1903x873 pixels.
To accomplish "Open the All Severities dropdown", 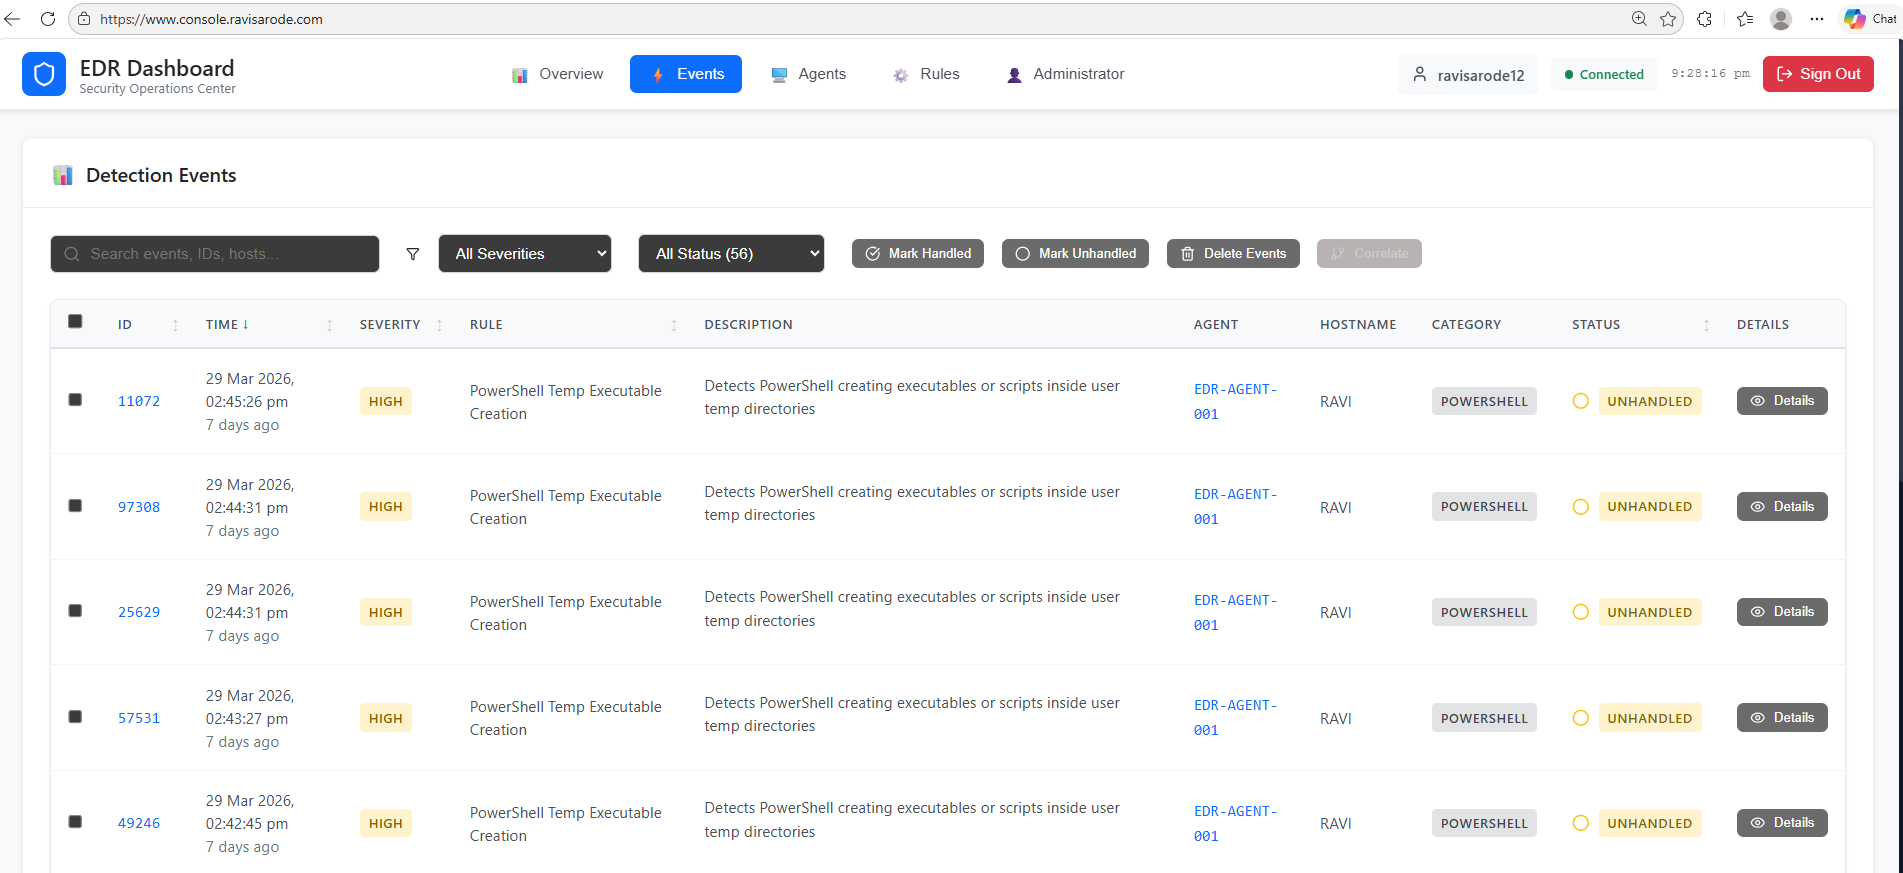I will (x=525, y=254).
